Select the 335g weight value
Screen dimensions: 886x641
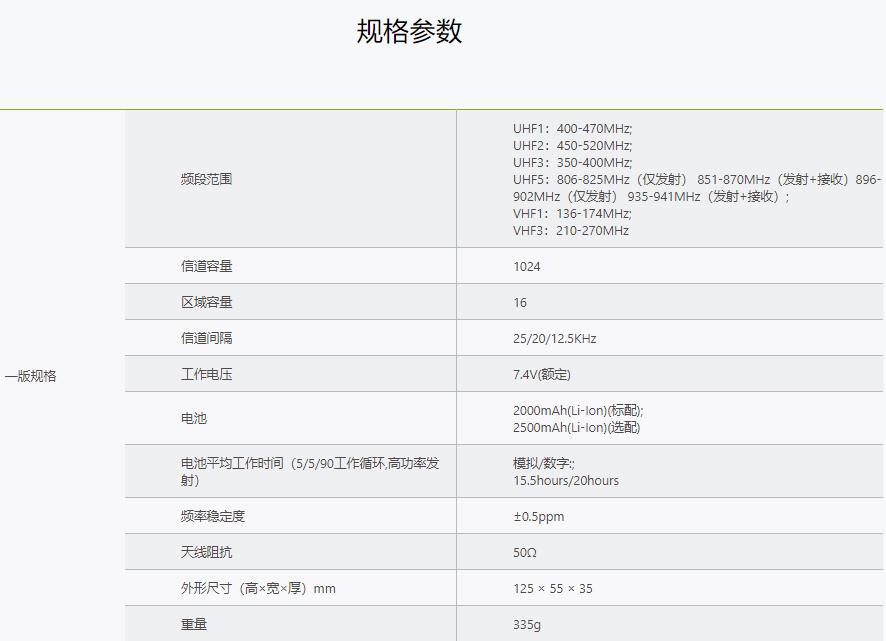[527, 624]
